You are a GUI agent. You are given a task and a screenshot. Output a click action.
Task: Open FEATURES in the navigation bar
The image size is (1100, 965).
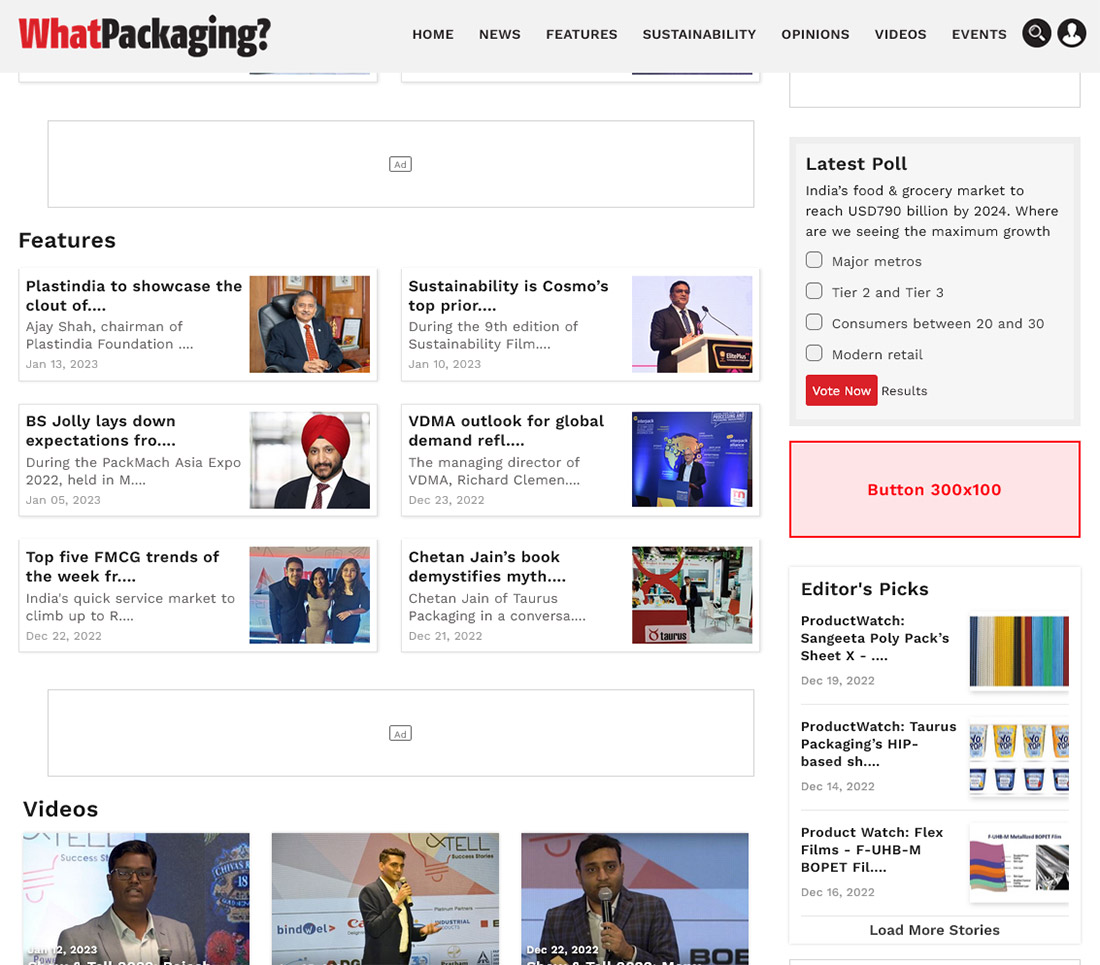[582, 34]
